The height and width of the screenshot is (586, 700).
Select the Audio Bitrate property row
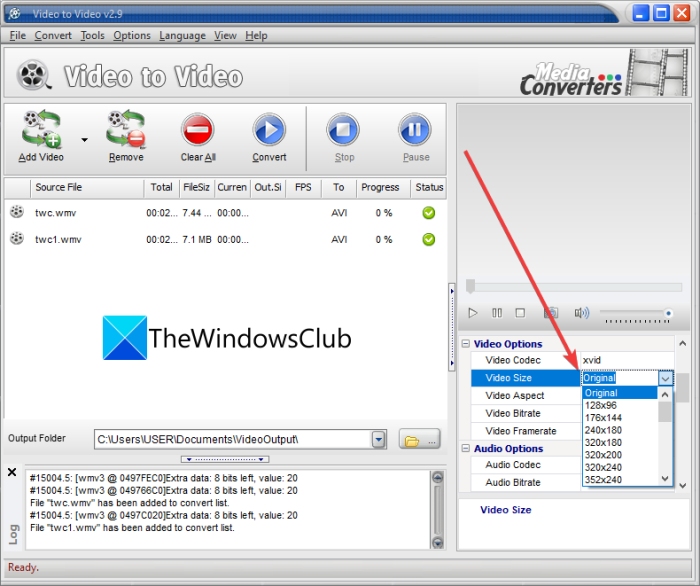(526, 483)
